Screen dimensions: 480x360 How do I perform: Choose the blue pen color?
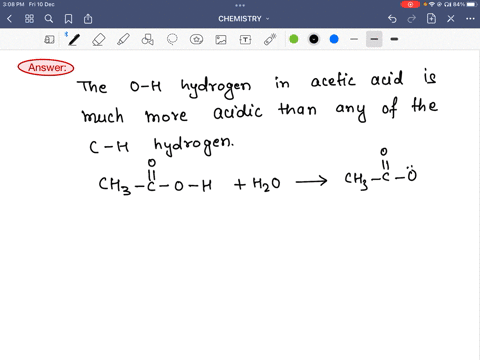[x=334, y=39]
